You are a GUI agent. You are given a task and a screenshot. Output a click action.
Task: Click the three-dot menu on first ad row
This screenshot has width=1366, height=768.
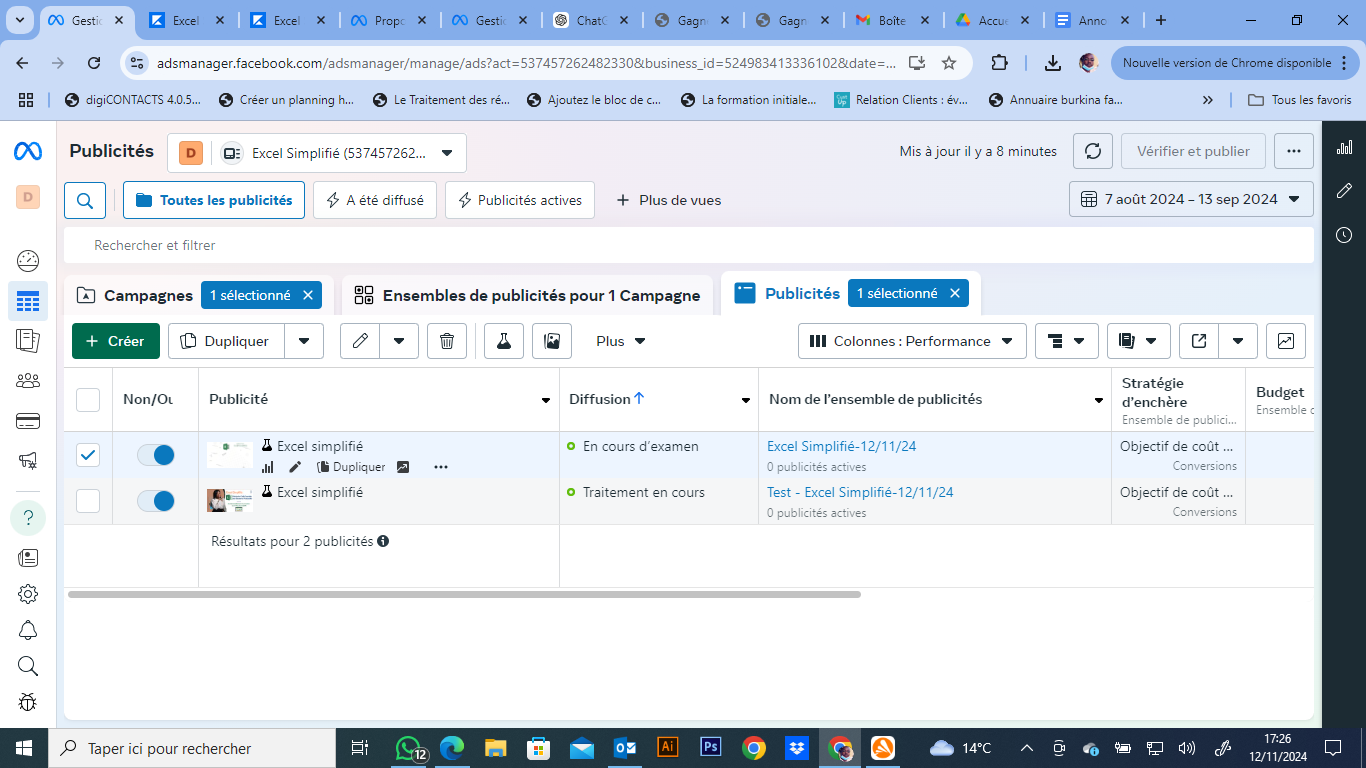pos(441,467)
